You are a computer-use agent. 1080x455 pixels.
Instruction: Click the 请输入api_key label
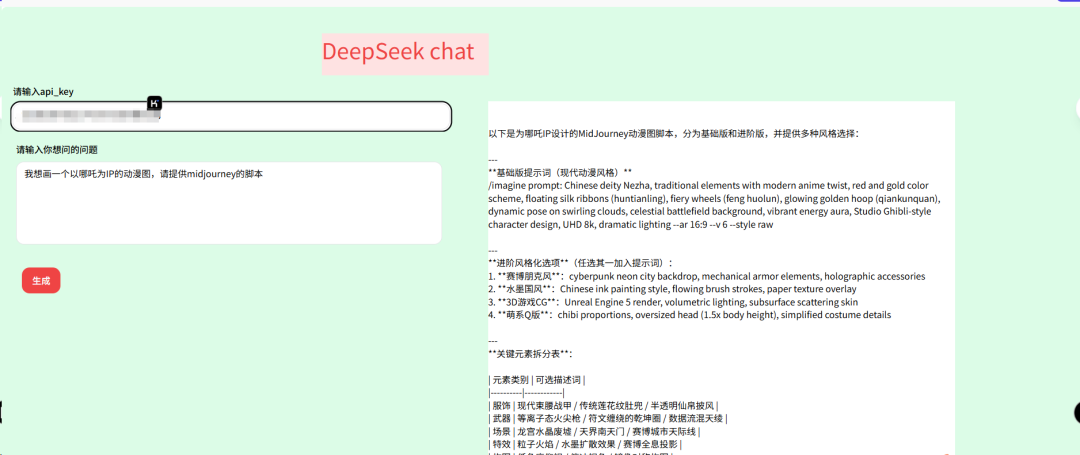(44, 92)
